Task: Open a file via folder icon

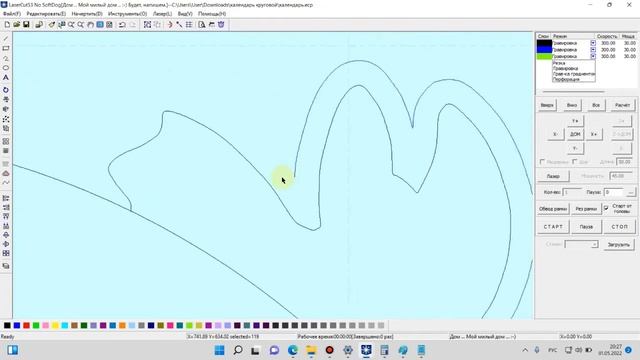Action: [x=17, y=24]
